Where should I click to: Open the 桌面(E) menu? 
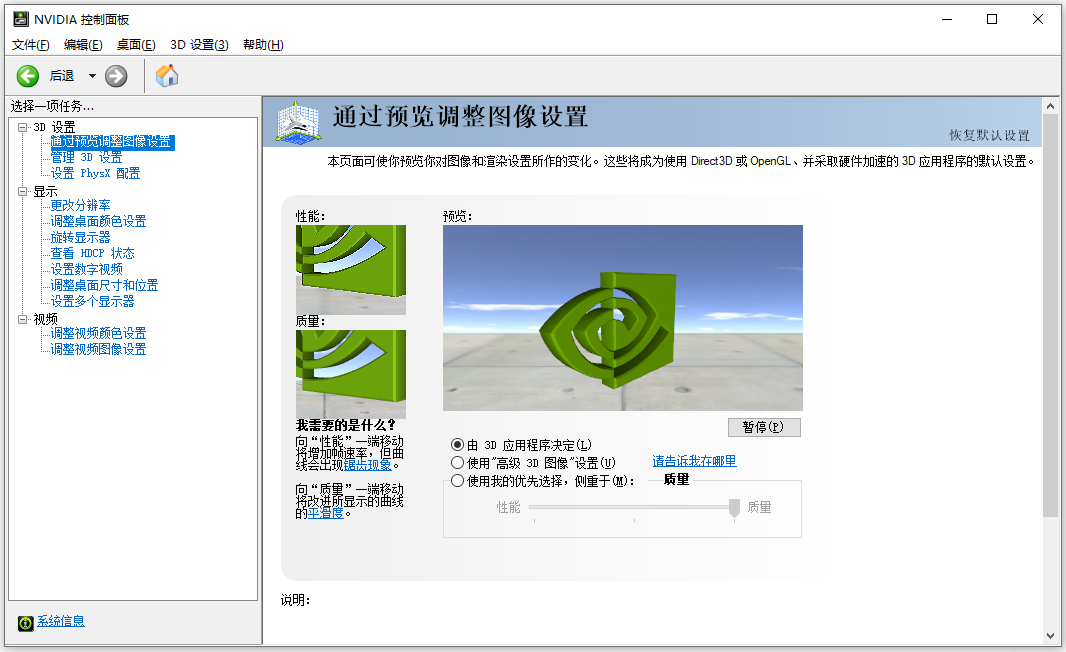pos(136,45)
